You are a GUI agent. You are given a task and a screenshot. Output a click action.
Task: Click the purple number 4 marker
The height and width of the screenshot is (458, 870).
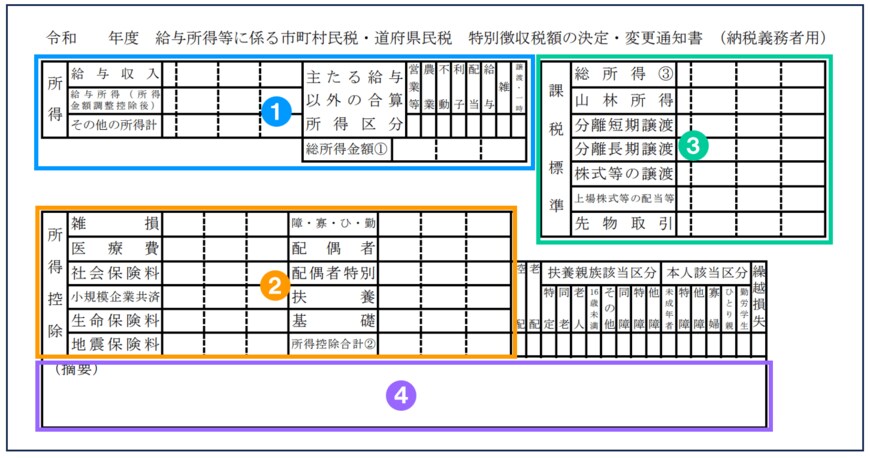tap(401, 395)
